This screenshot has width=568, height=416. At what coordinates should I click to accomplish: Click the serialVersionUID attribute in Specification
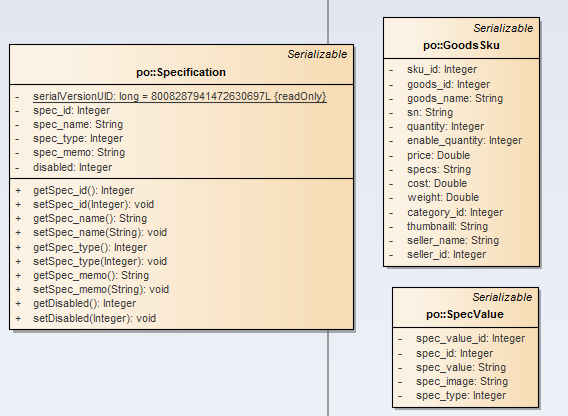pyautogui.click(x=180, y=96)
